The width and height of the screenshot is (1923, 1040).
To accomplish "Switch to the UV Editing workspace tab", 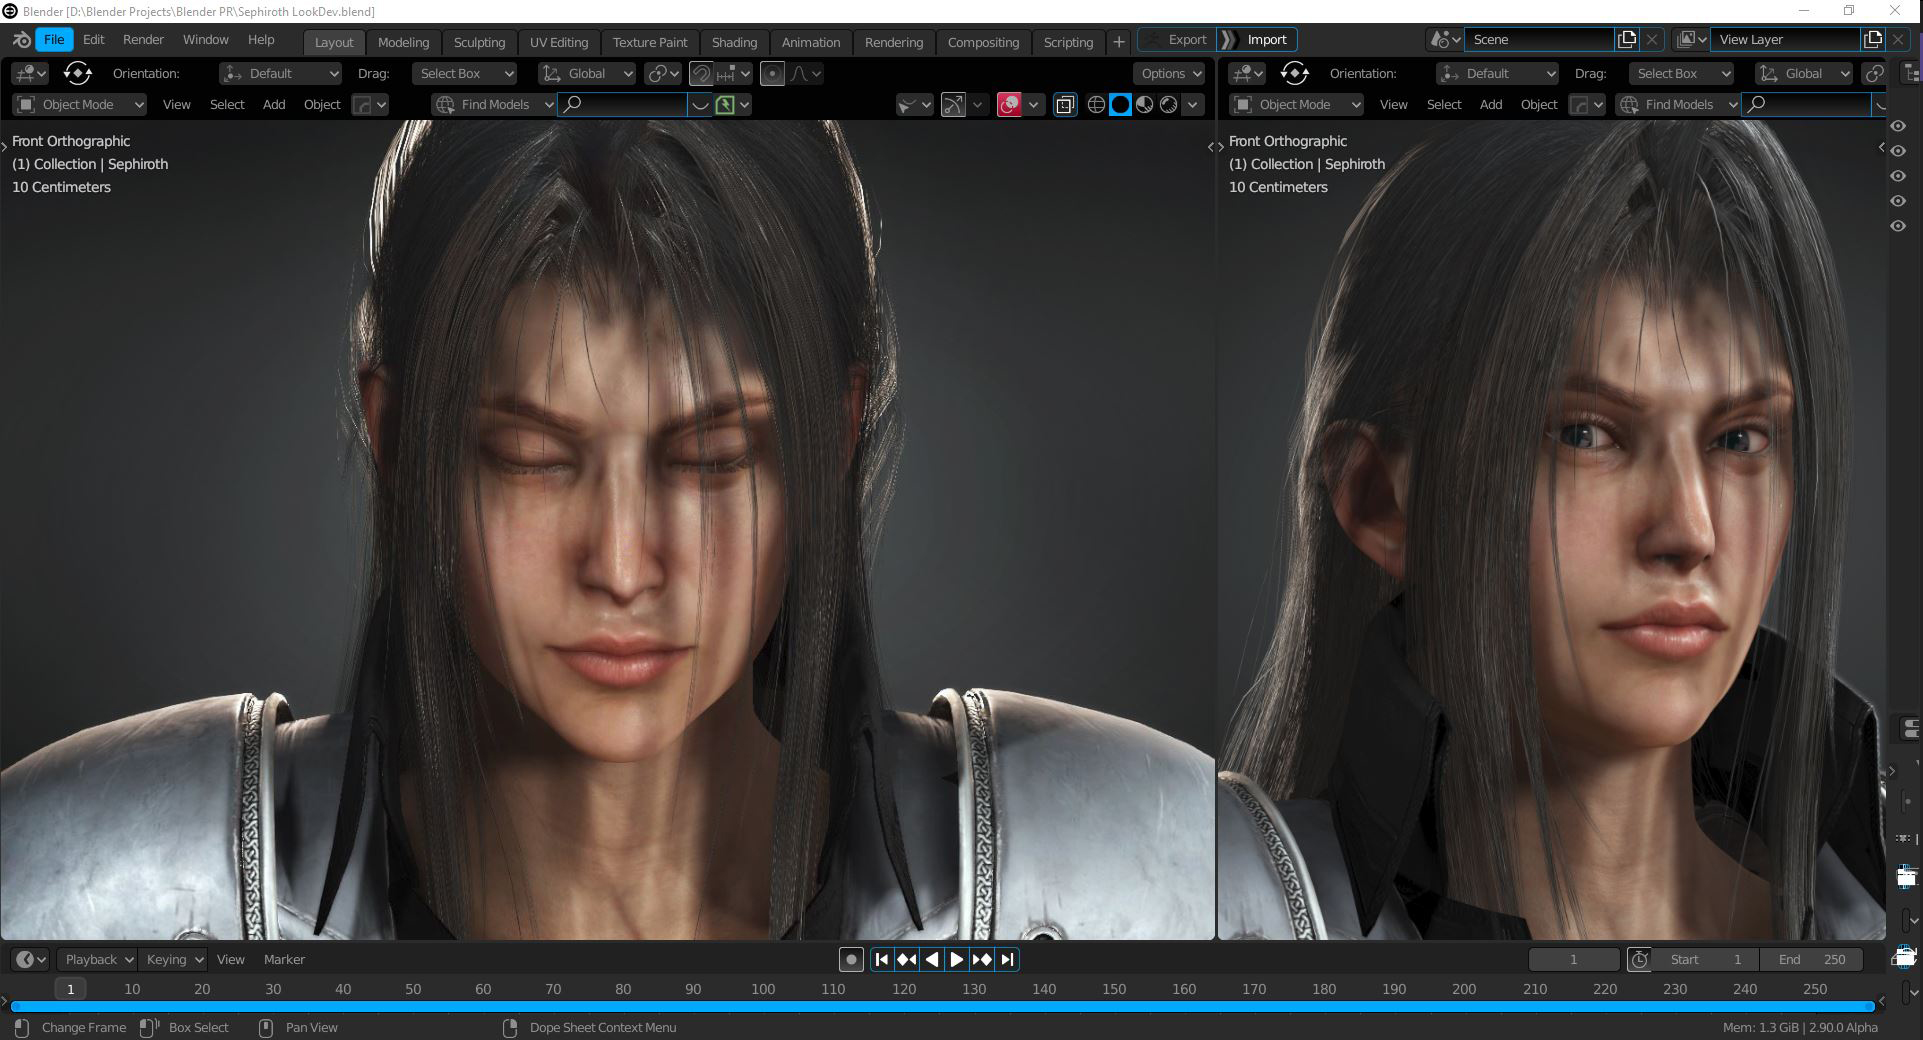I will click(x=559, y=42).
